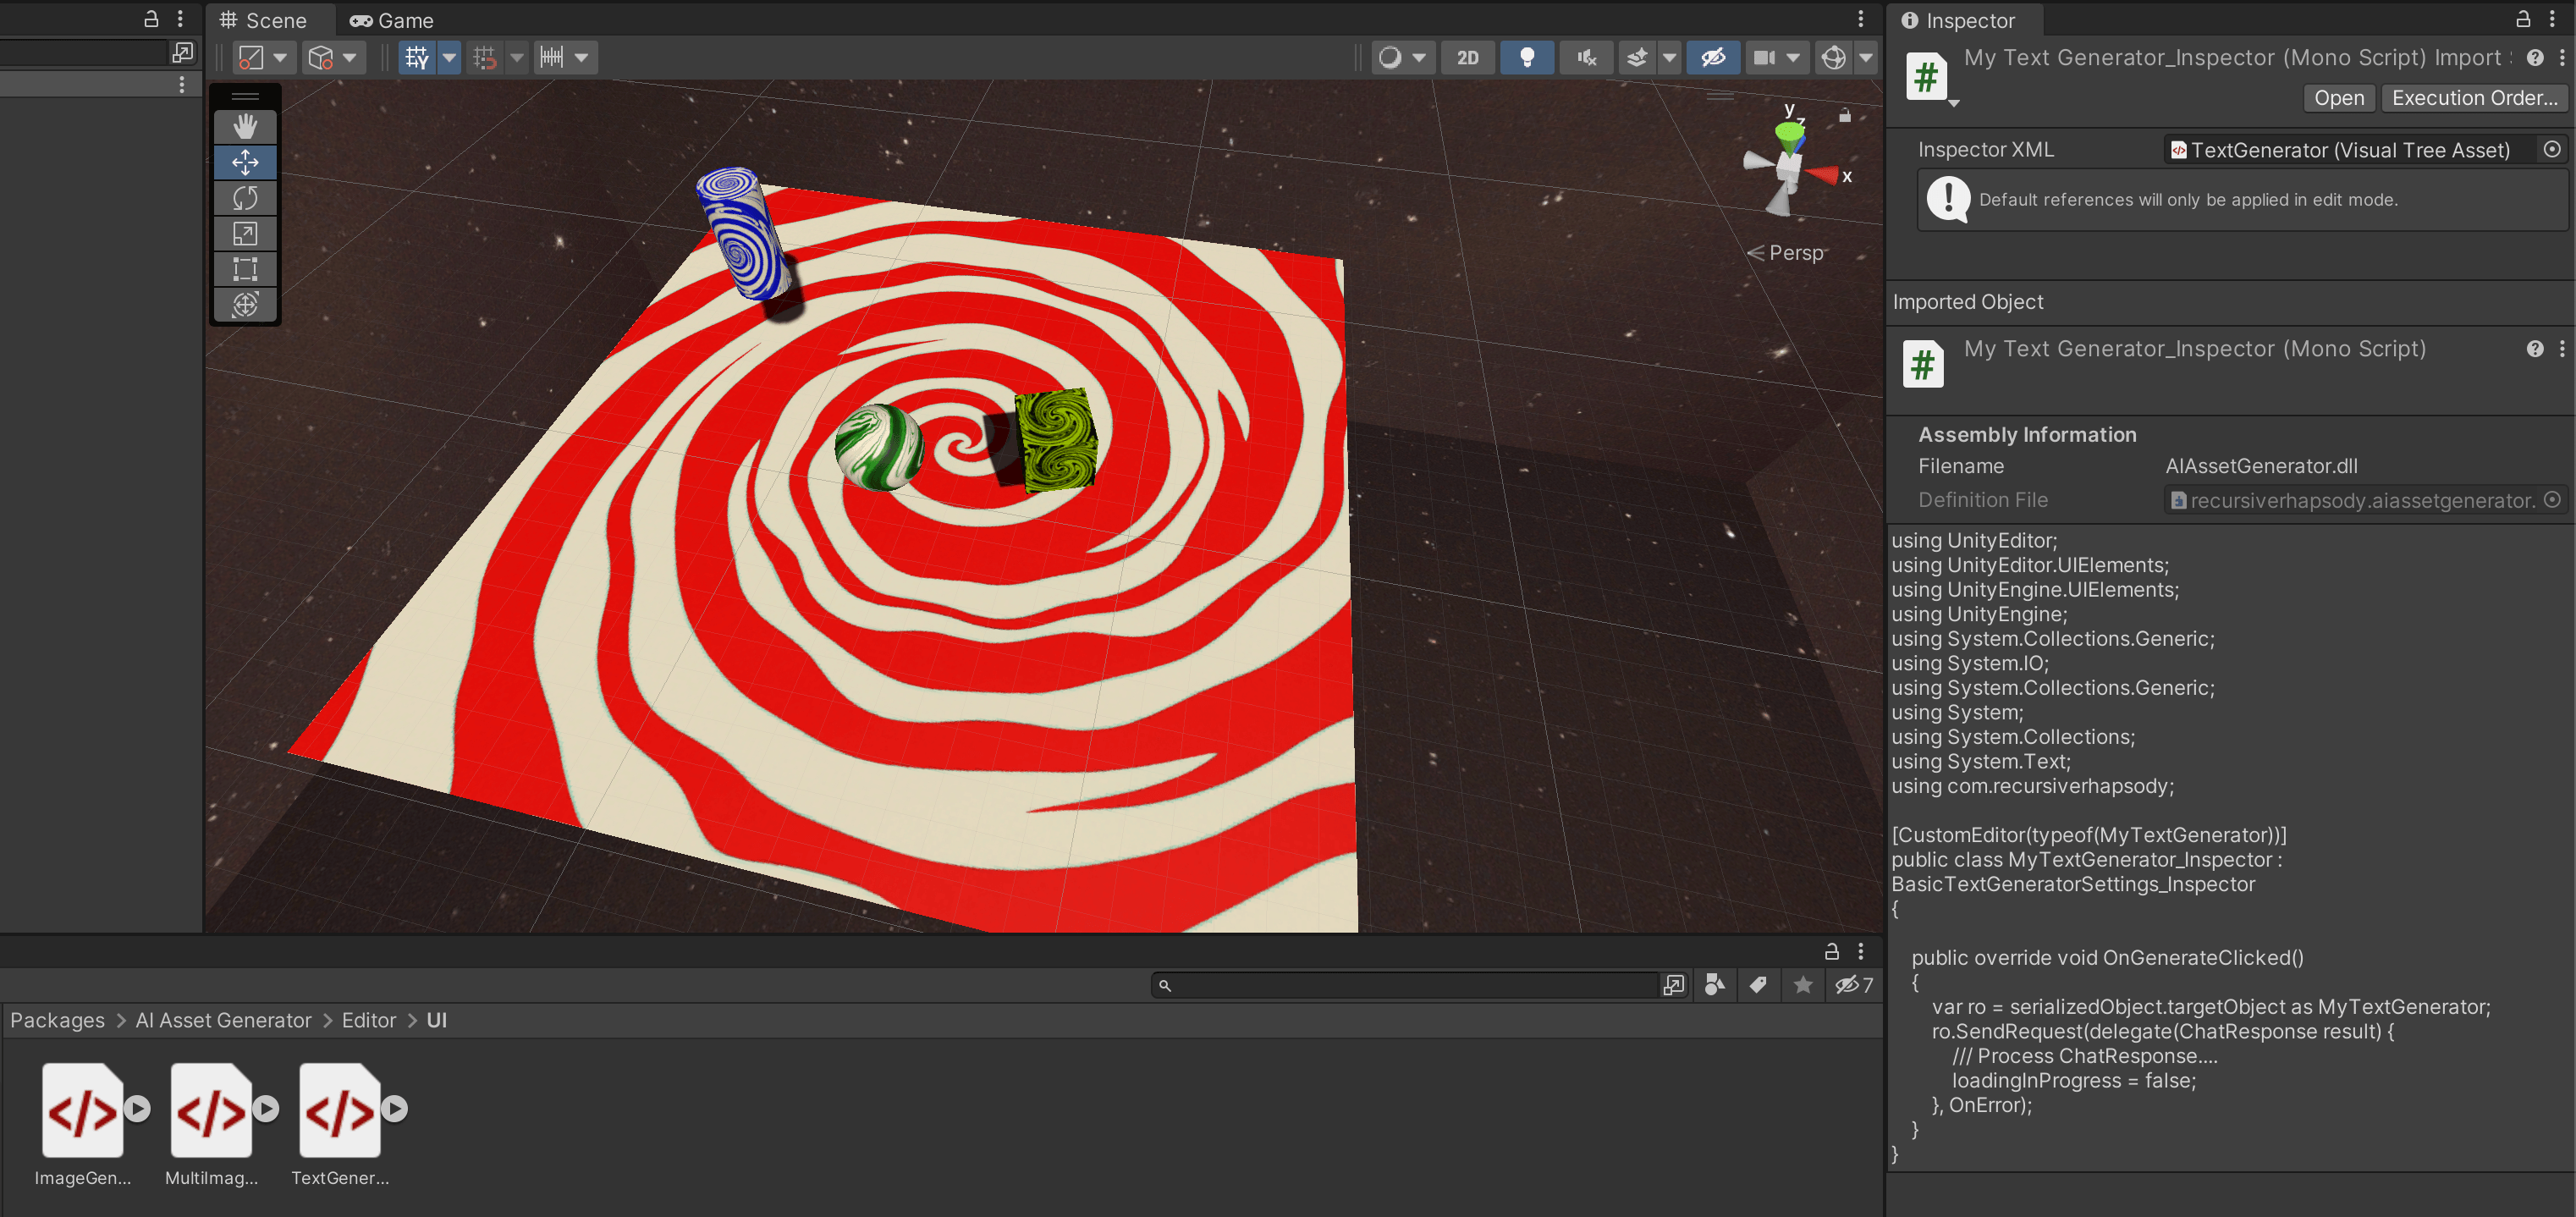2576x1217 pixels.
Task: Click the Move tool icon
Action: coord(245,162)
